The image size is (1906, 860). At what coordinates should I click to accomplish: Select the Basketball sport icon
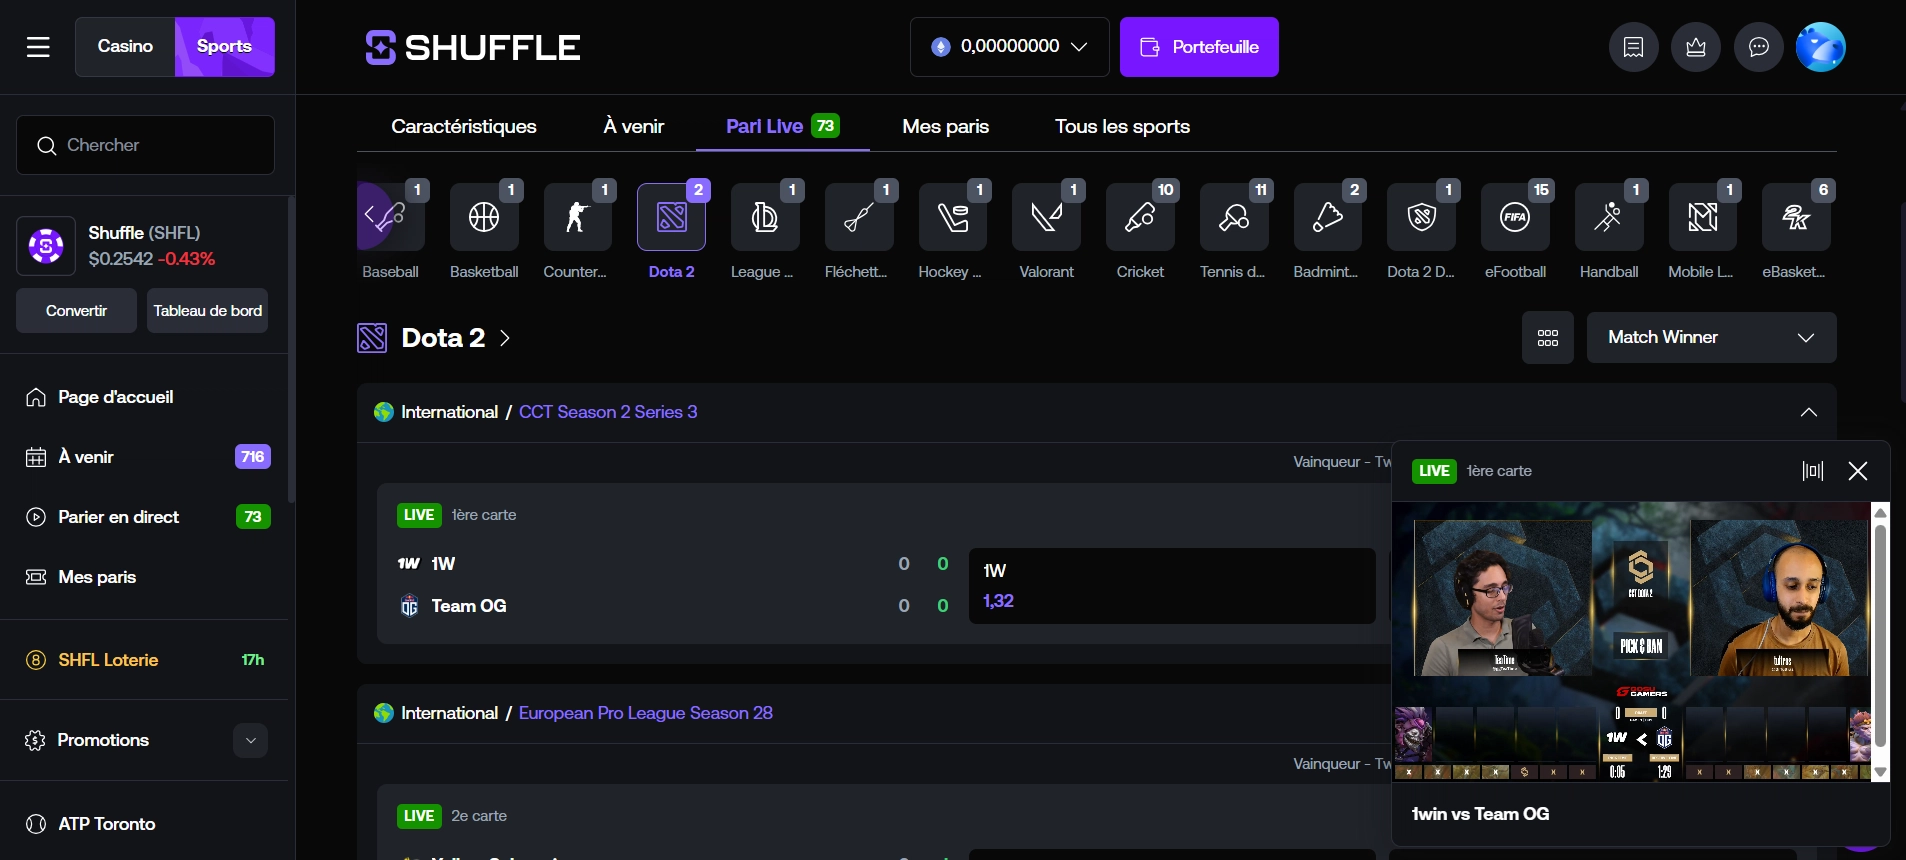click(x=484, y=217)
